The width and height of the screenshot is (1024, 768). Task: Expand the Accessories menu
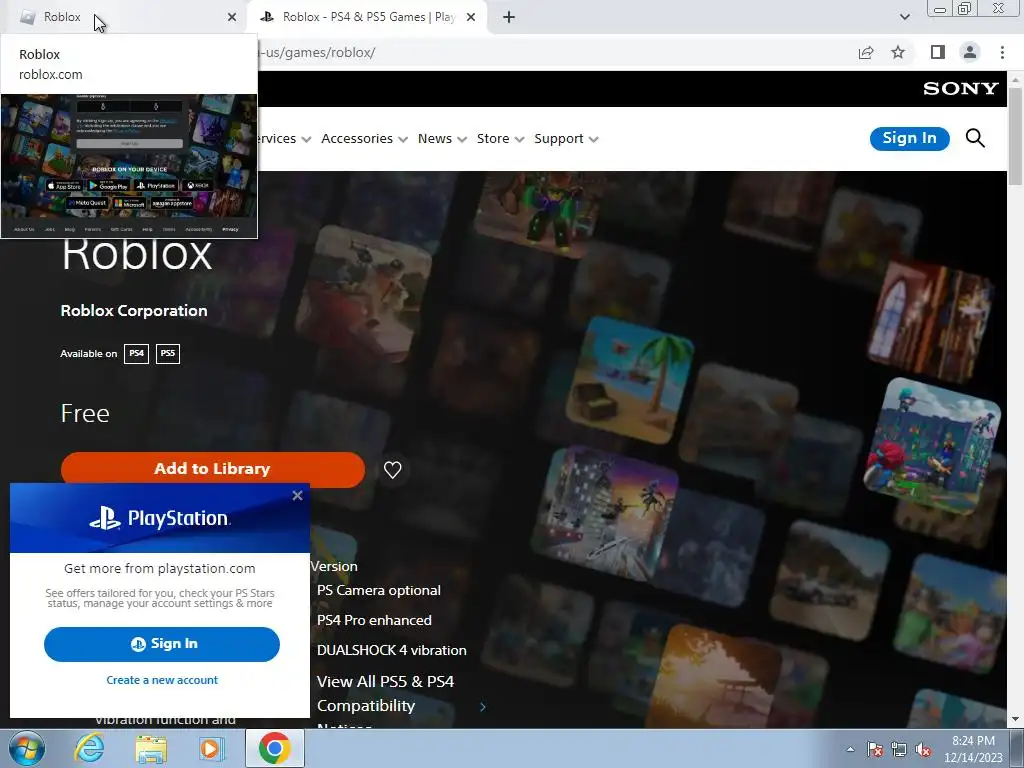[364, 138]
